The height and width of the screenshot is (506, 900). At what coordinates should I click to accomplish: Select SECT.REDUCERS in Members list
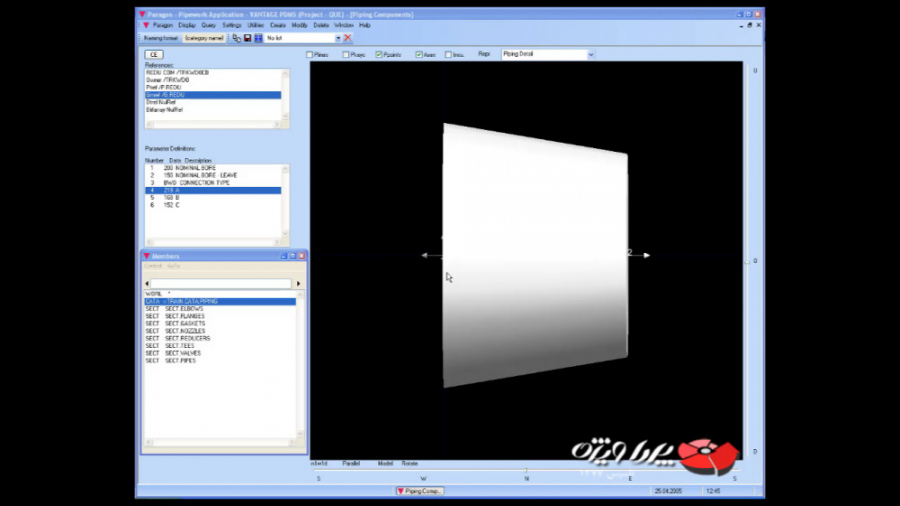tap(220, 338)
